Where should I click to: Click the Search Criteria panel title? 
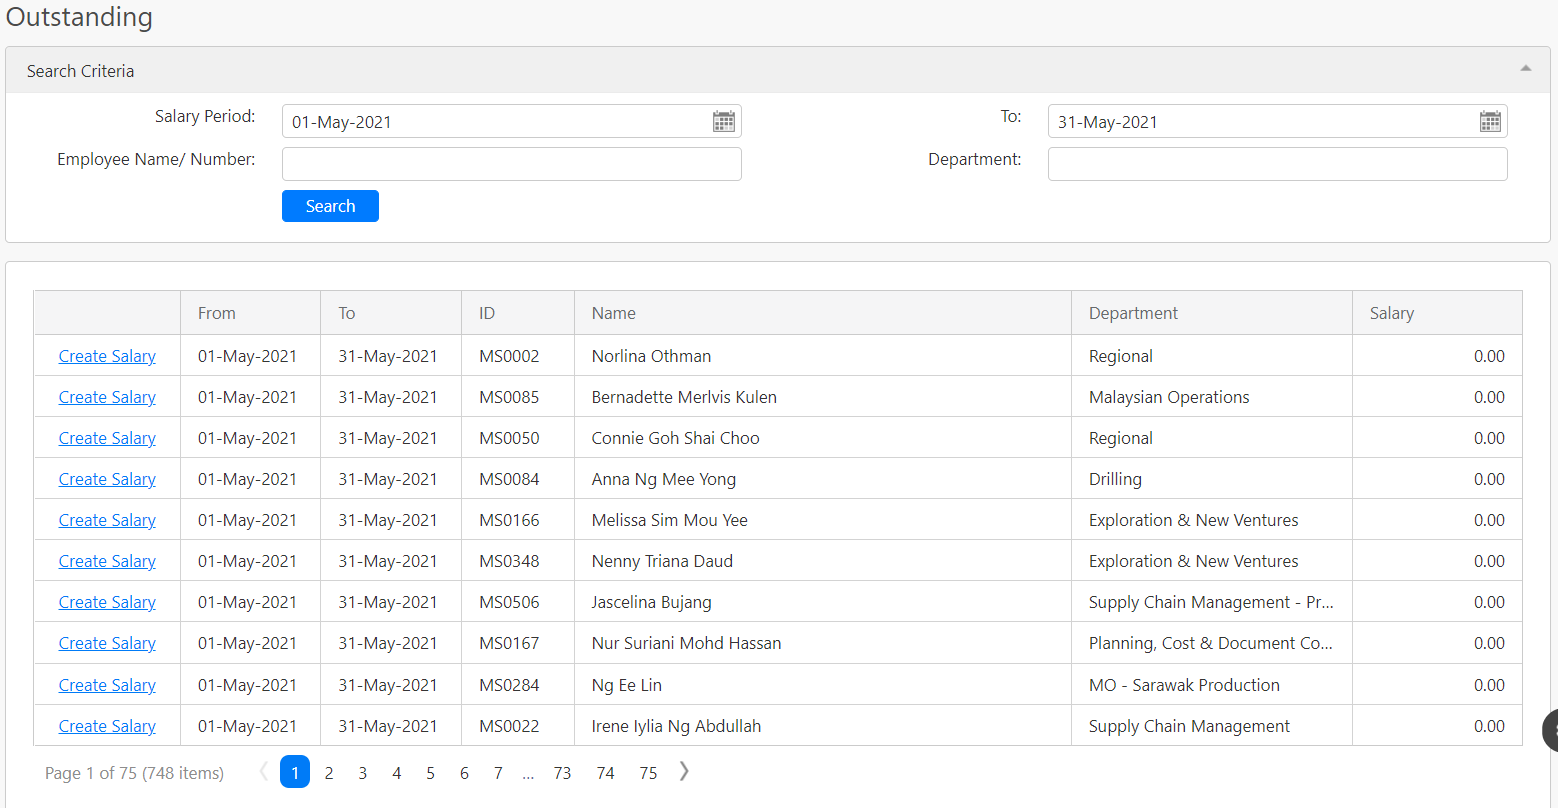tap(80, 71)
